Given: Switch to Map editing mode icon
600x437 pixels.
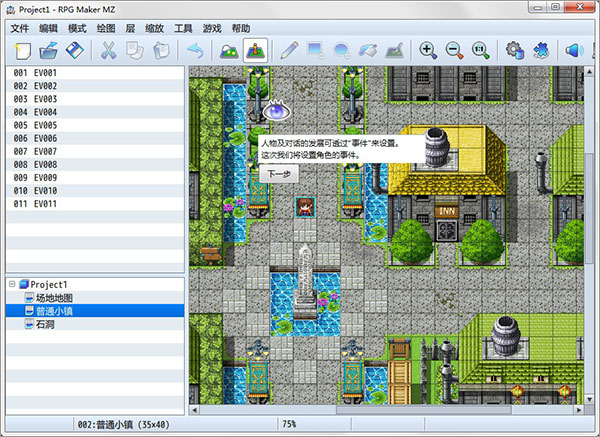Looking at the screenshot, I should click(229, 51).
